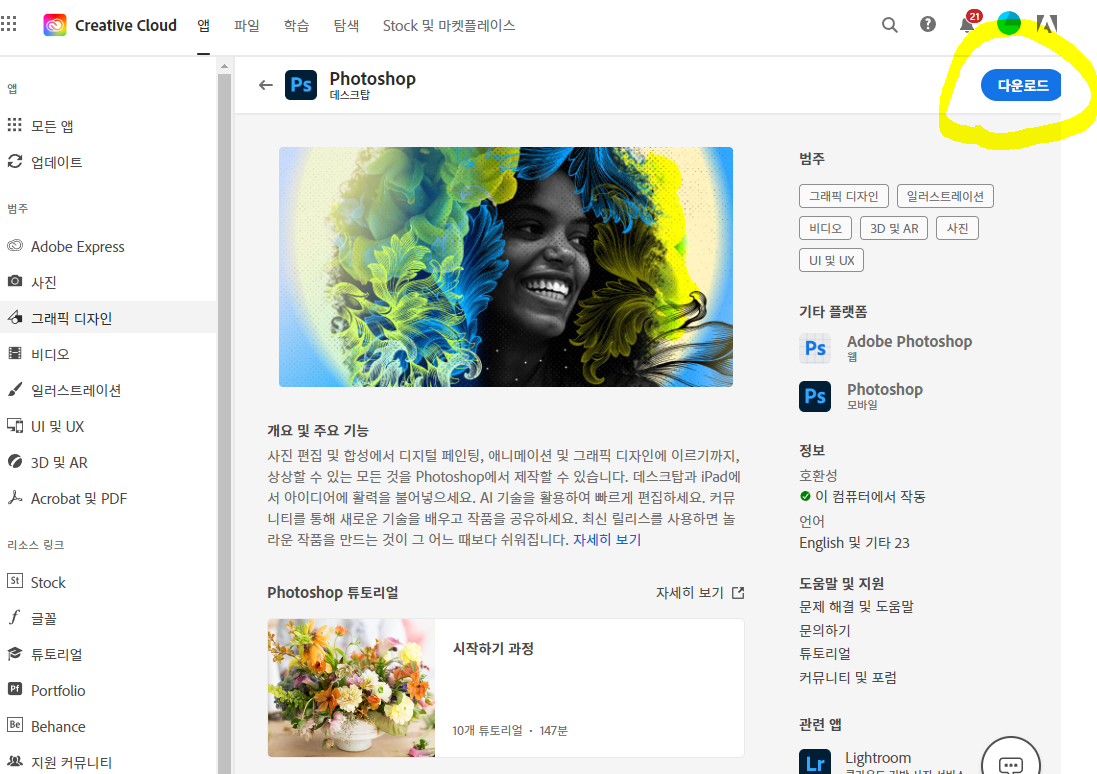Open the help question mark icon

(928, 24)
